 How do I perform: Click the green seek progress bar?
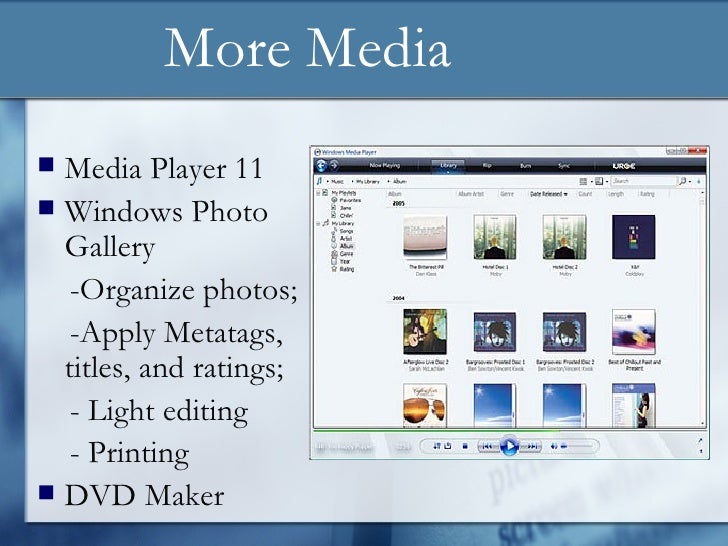click(x=436, y=431)
